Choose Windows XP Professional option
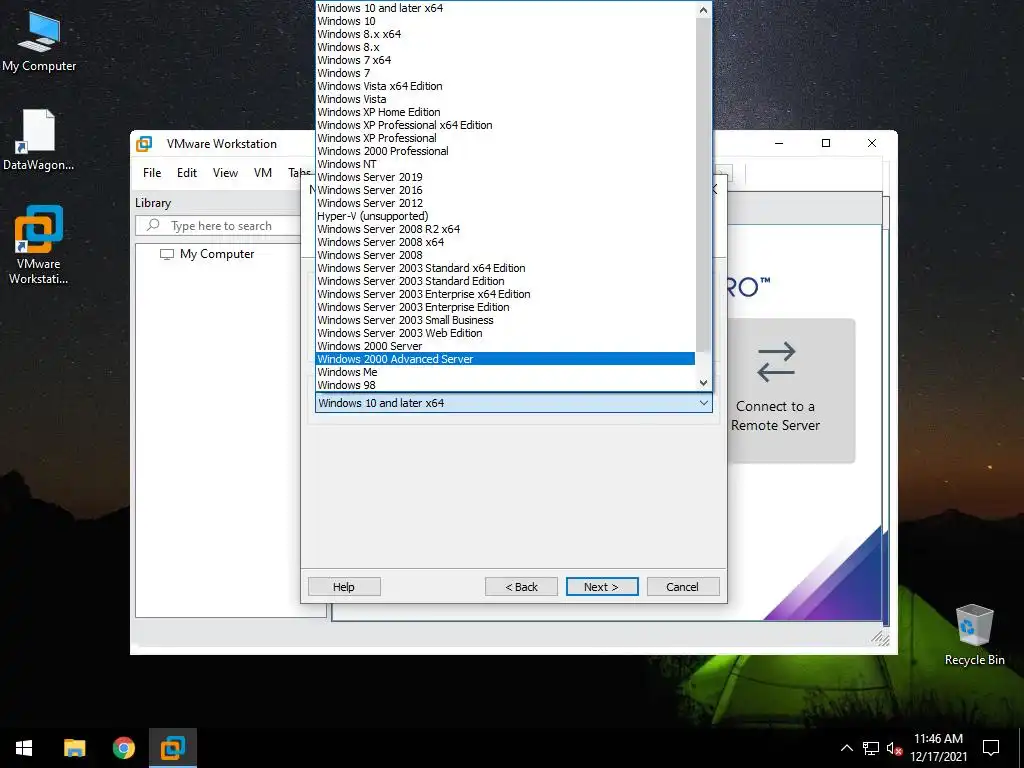1024x768 pixels. click(x=505, y=138)
